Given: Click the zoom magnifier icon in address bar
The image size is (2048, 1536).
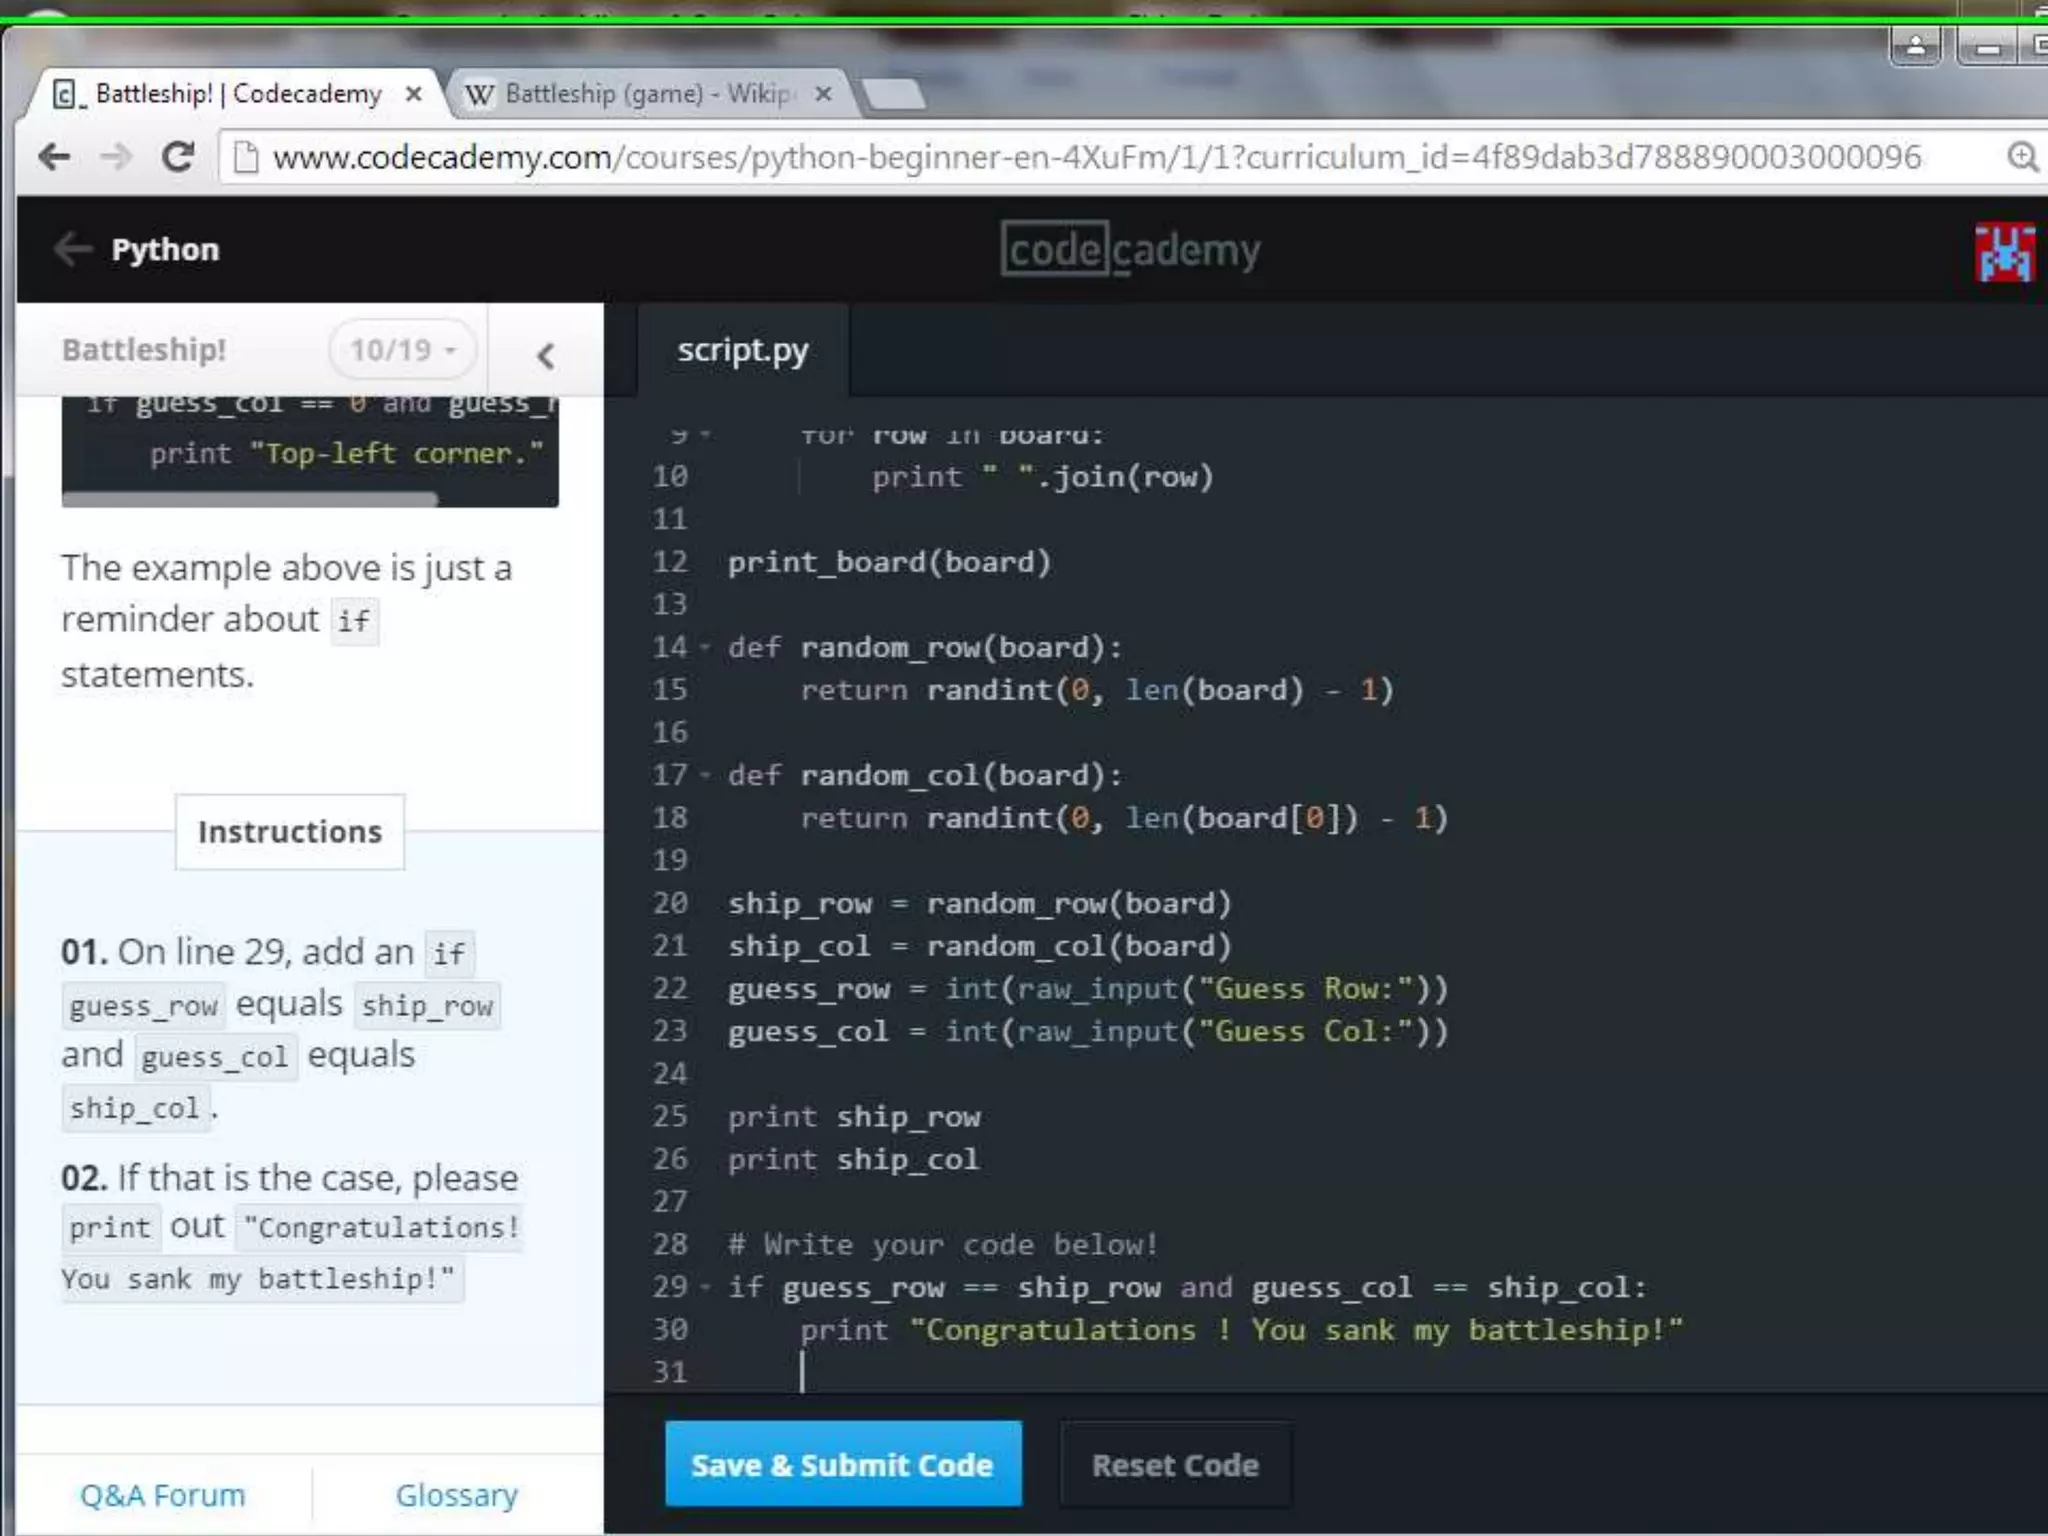Looking at the screenshot, I should point(2021,157).
